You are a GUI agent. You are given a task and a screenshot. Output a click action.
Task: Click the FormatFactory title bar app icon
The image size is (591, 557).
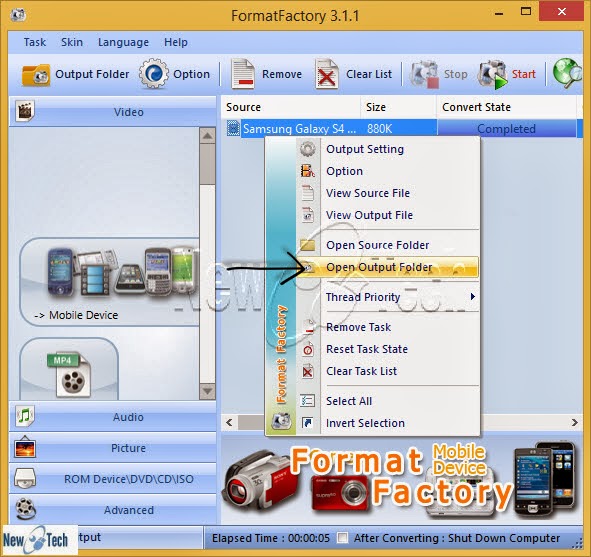point(17,15)
